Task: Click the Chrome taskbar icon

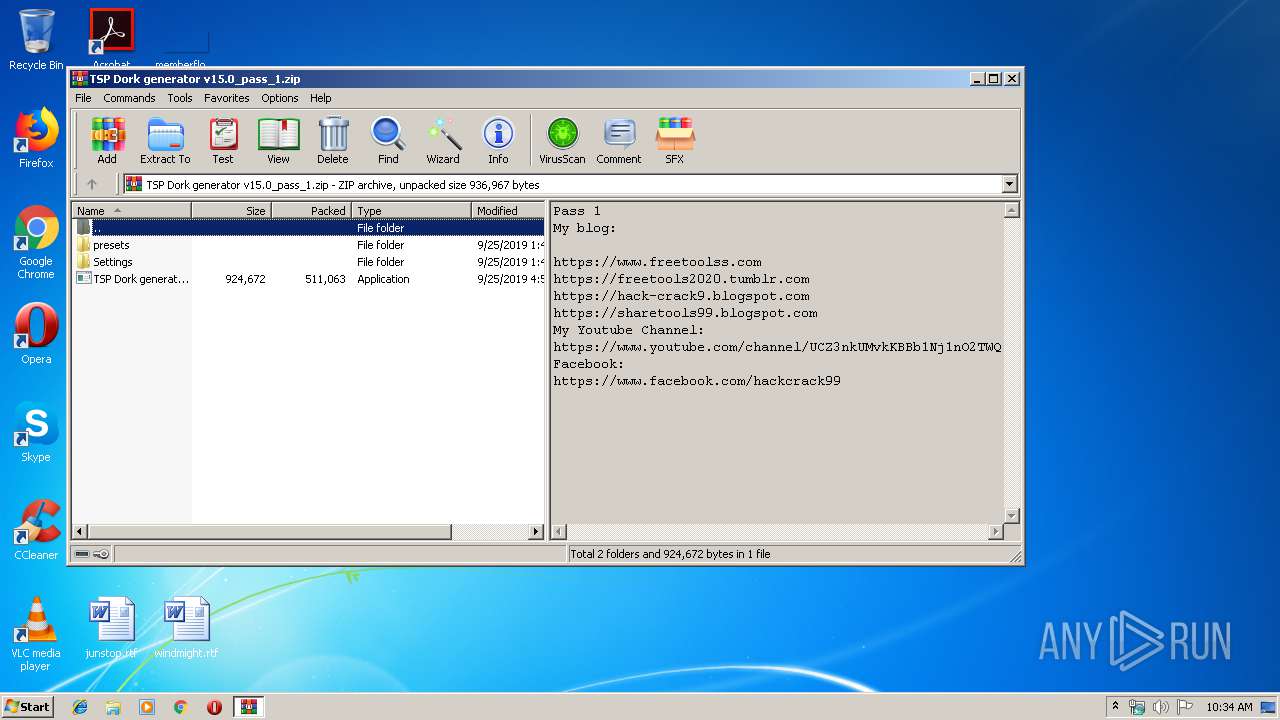Action: point(180,707)
